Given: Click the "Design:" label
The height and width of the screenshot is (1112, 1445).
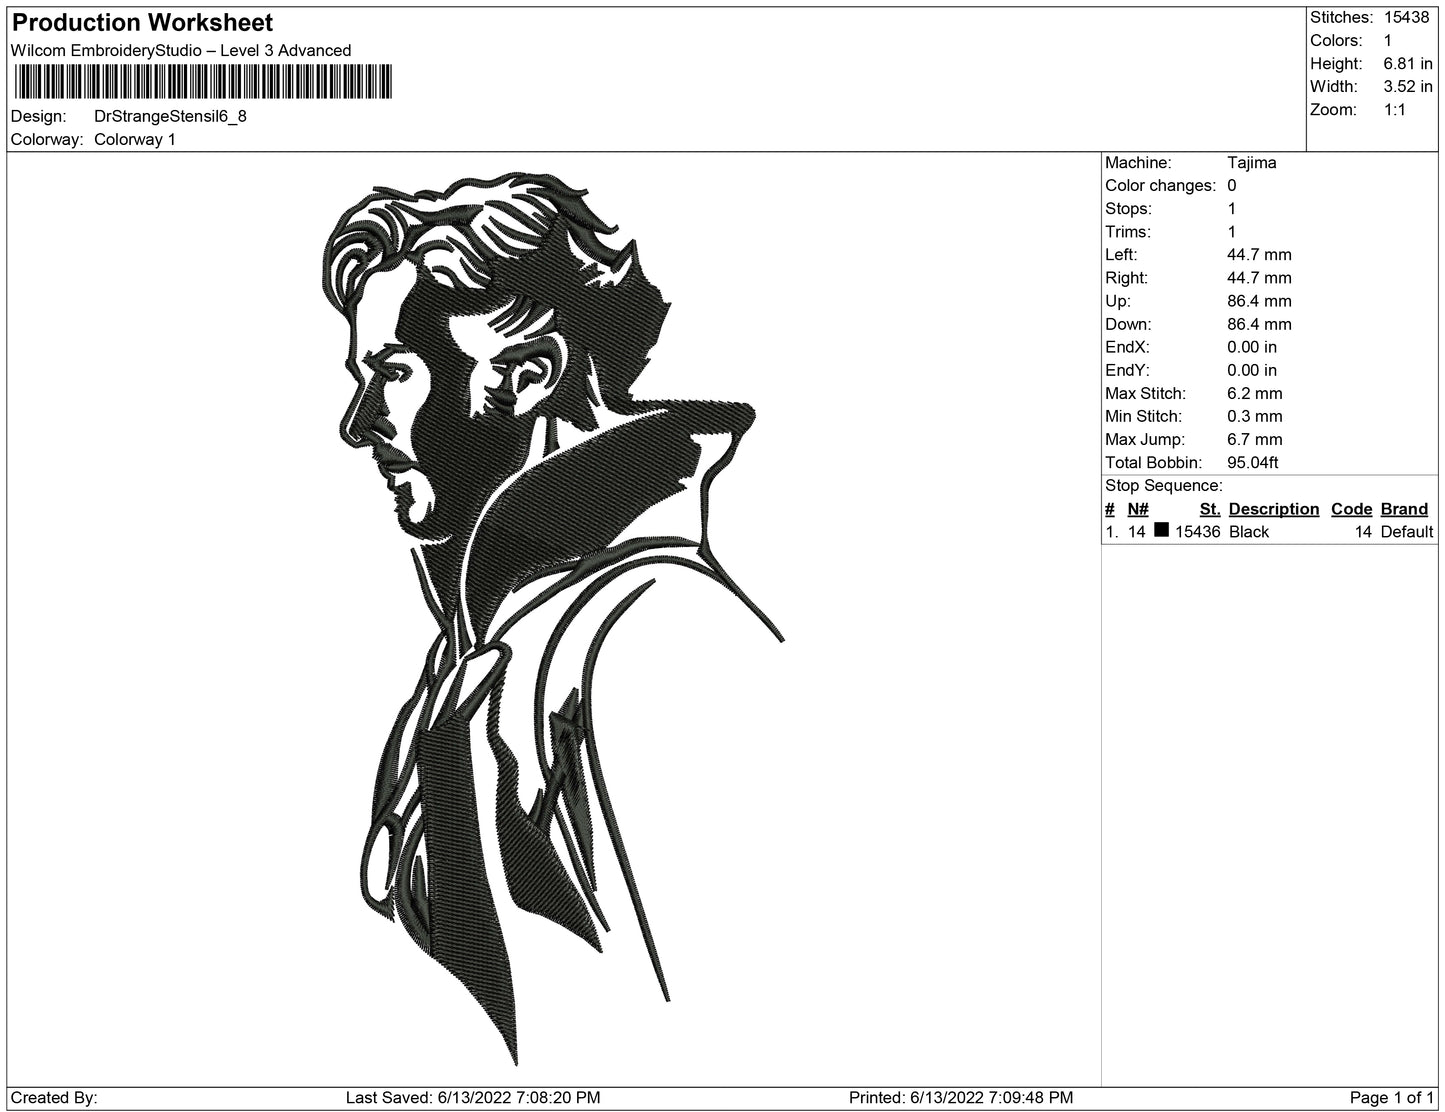Looking at the screenshot, I should tap(40, 116).
